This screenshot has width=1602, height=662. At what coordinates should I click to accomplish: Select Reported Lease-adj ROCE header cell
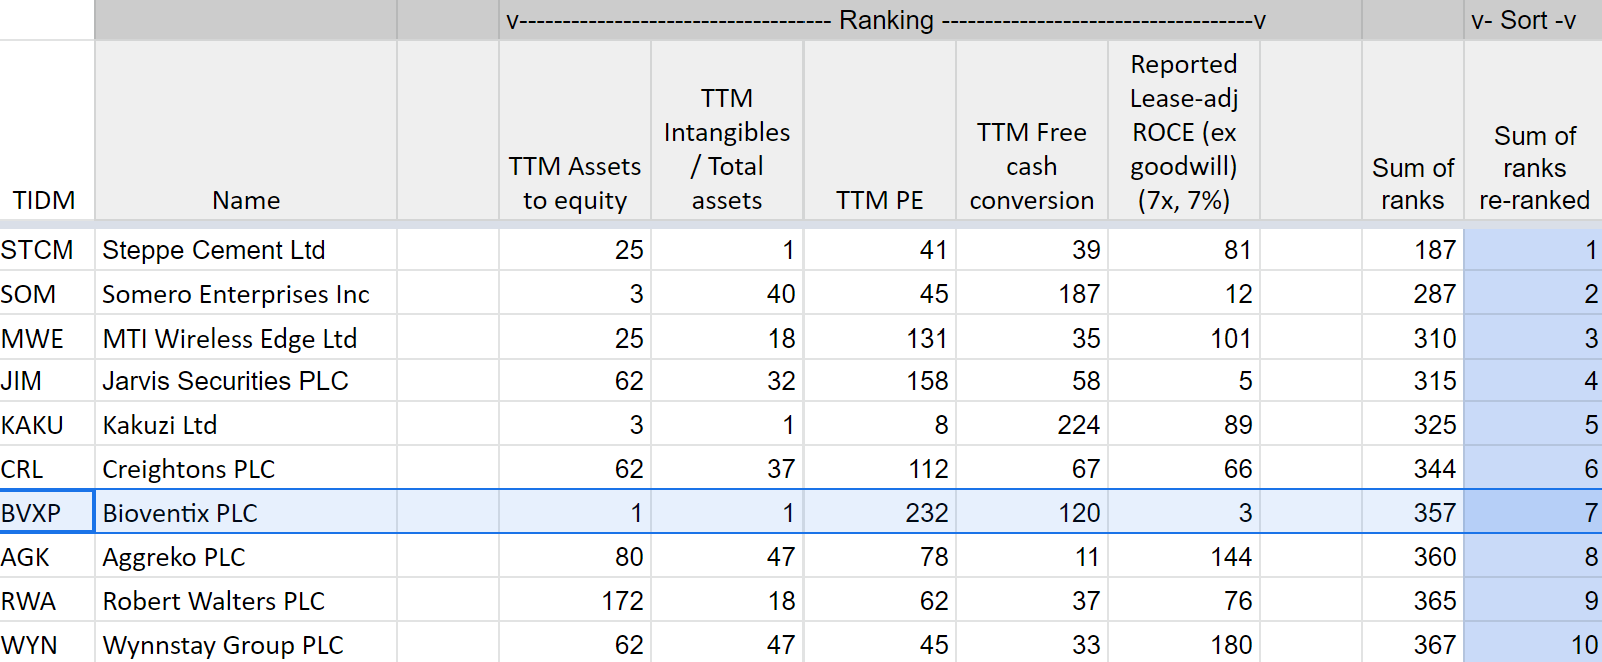point(1184,130)
